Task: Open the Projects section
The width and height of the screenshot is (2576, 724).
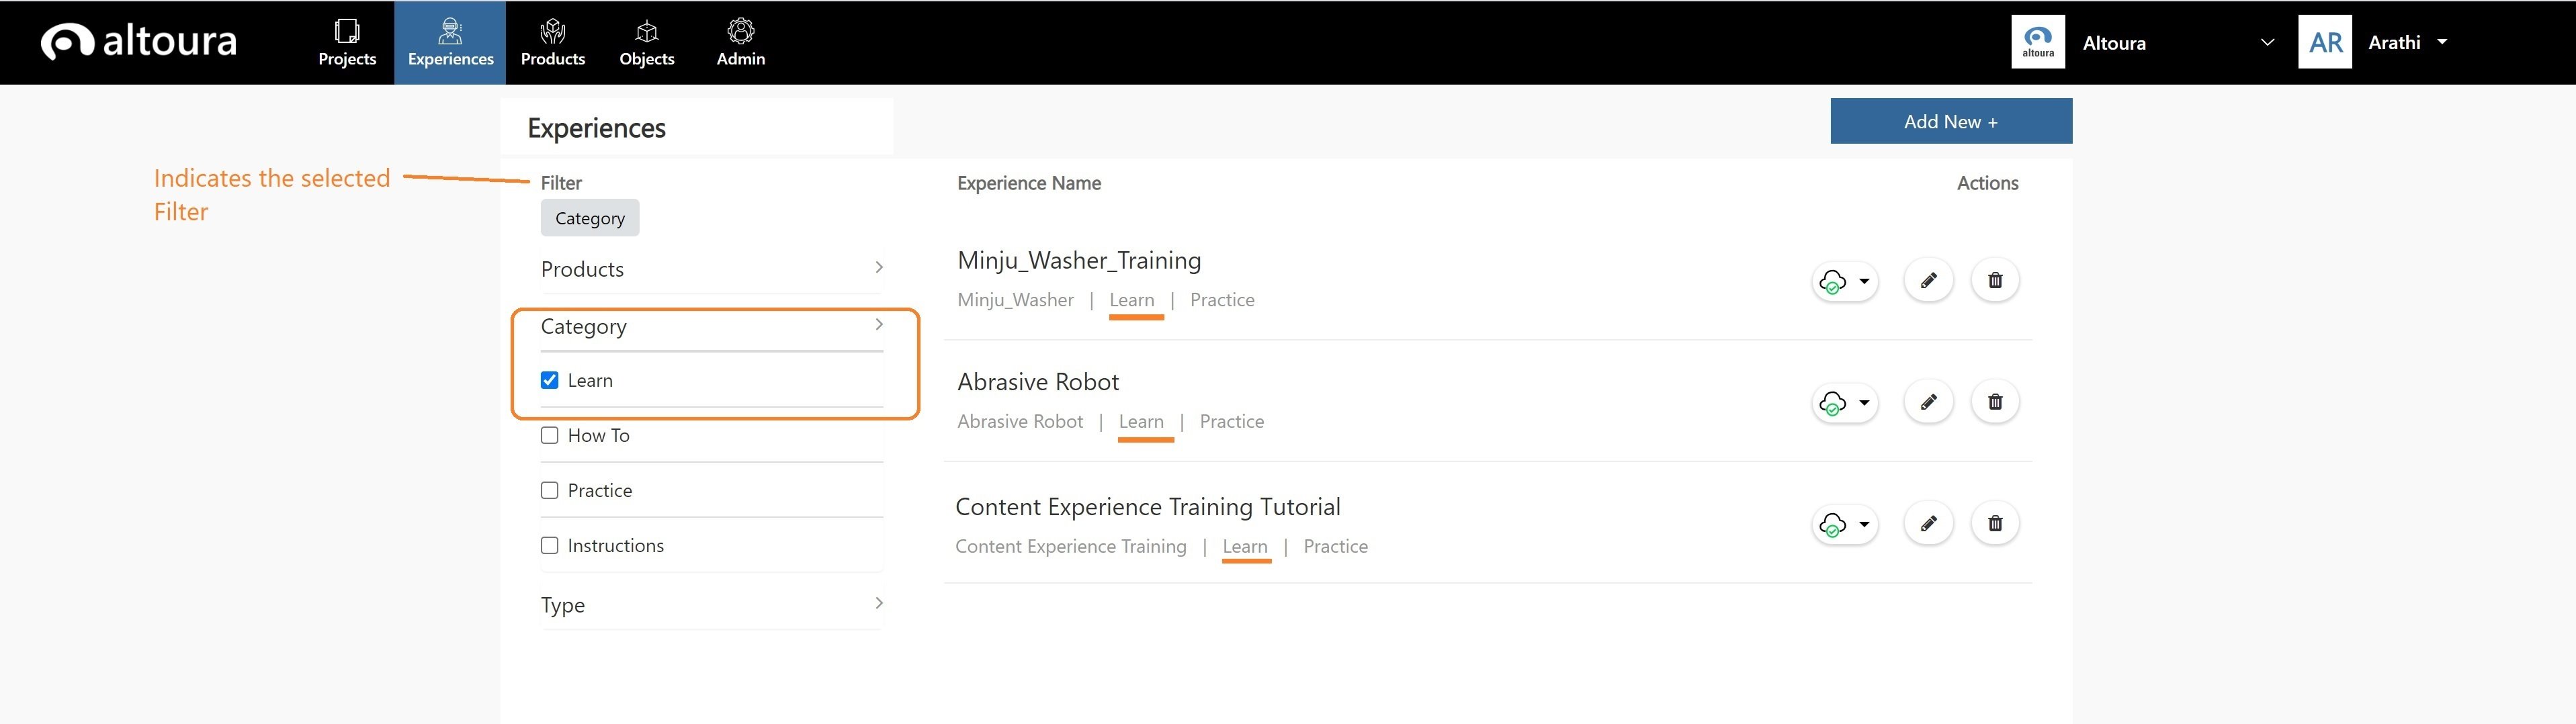Action: [347, 43]
